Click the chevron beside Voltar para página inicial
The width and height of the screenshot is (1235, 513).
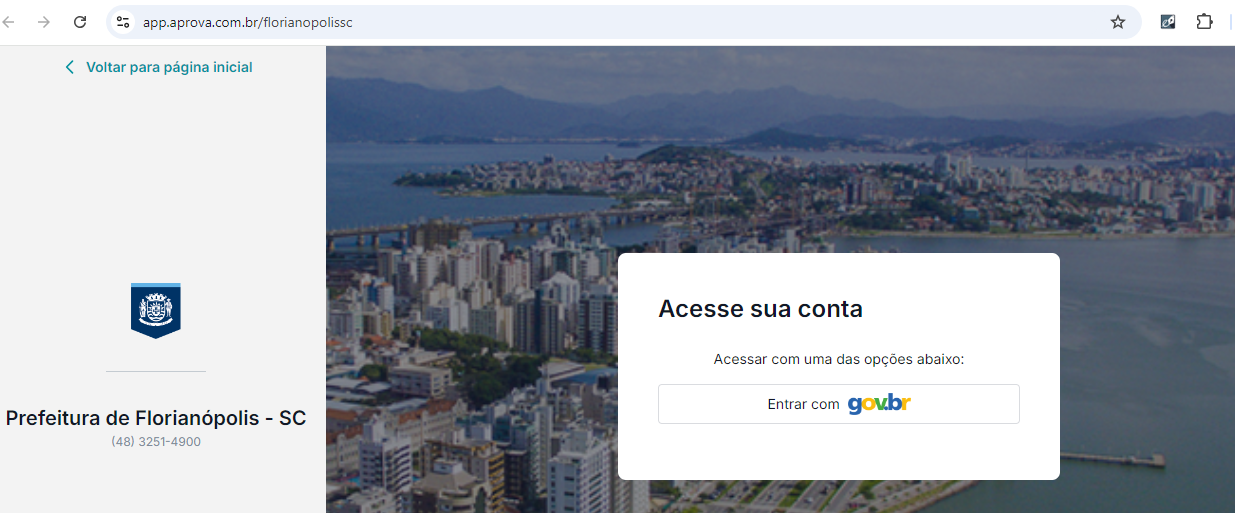[x=69, y=67]
